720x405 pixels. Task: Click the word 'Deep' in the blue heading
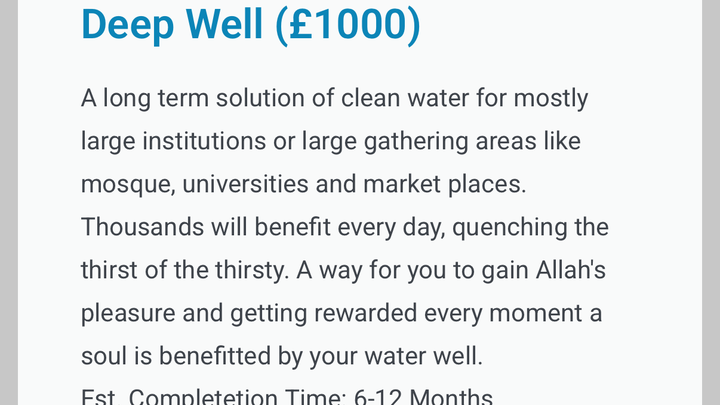click(127, 25)
